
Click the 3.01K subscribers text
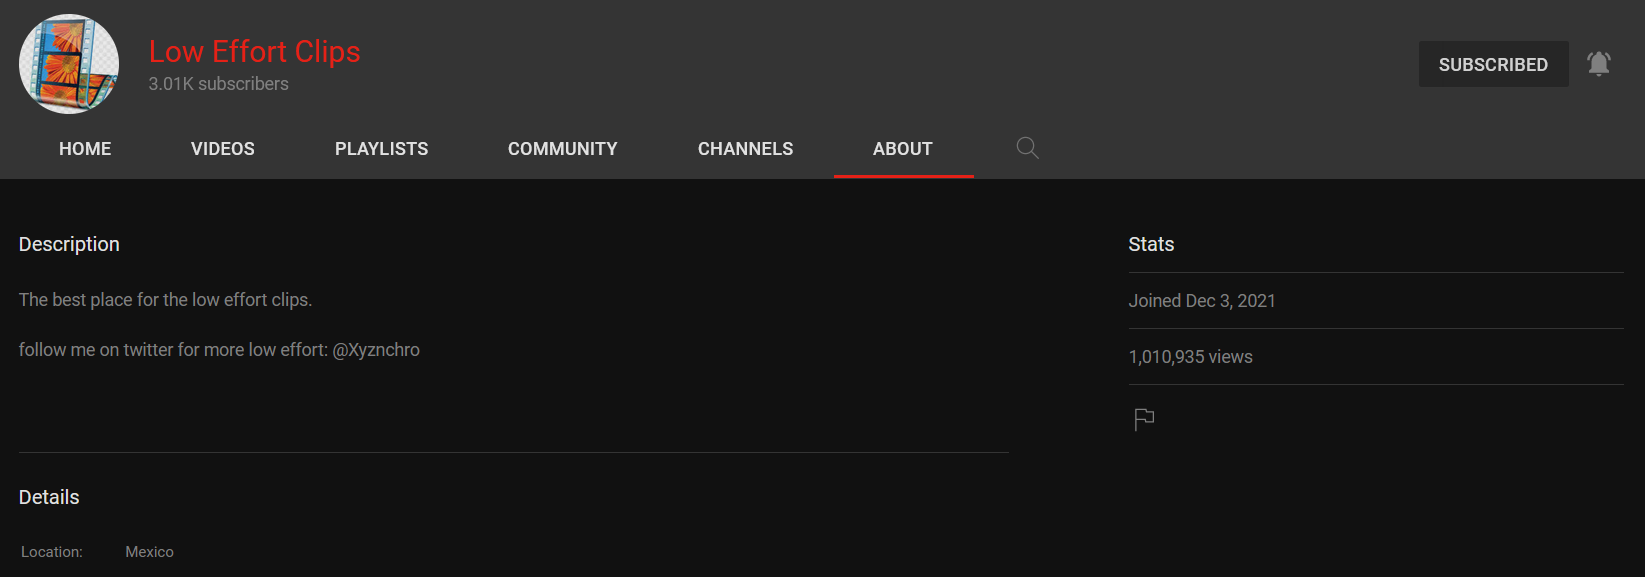click(218, 84)
